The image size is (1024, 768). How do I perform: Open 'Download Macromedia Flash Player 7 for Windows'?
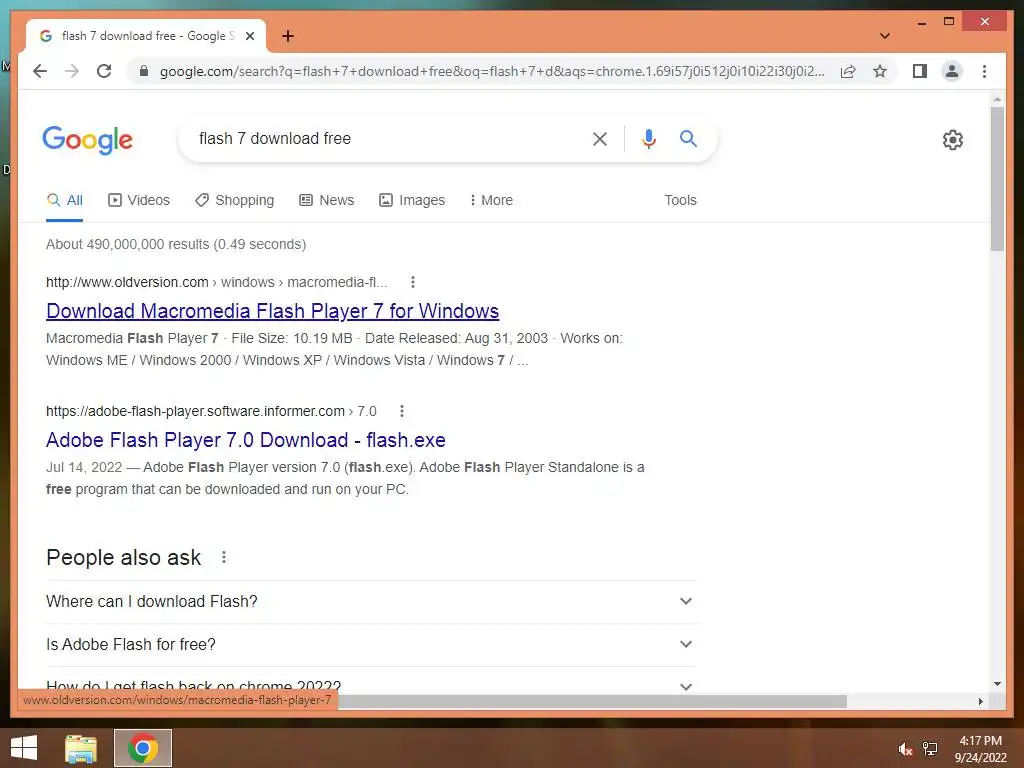(x=272, y=311)
